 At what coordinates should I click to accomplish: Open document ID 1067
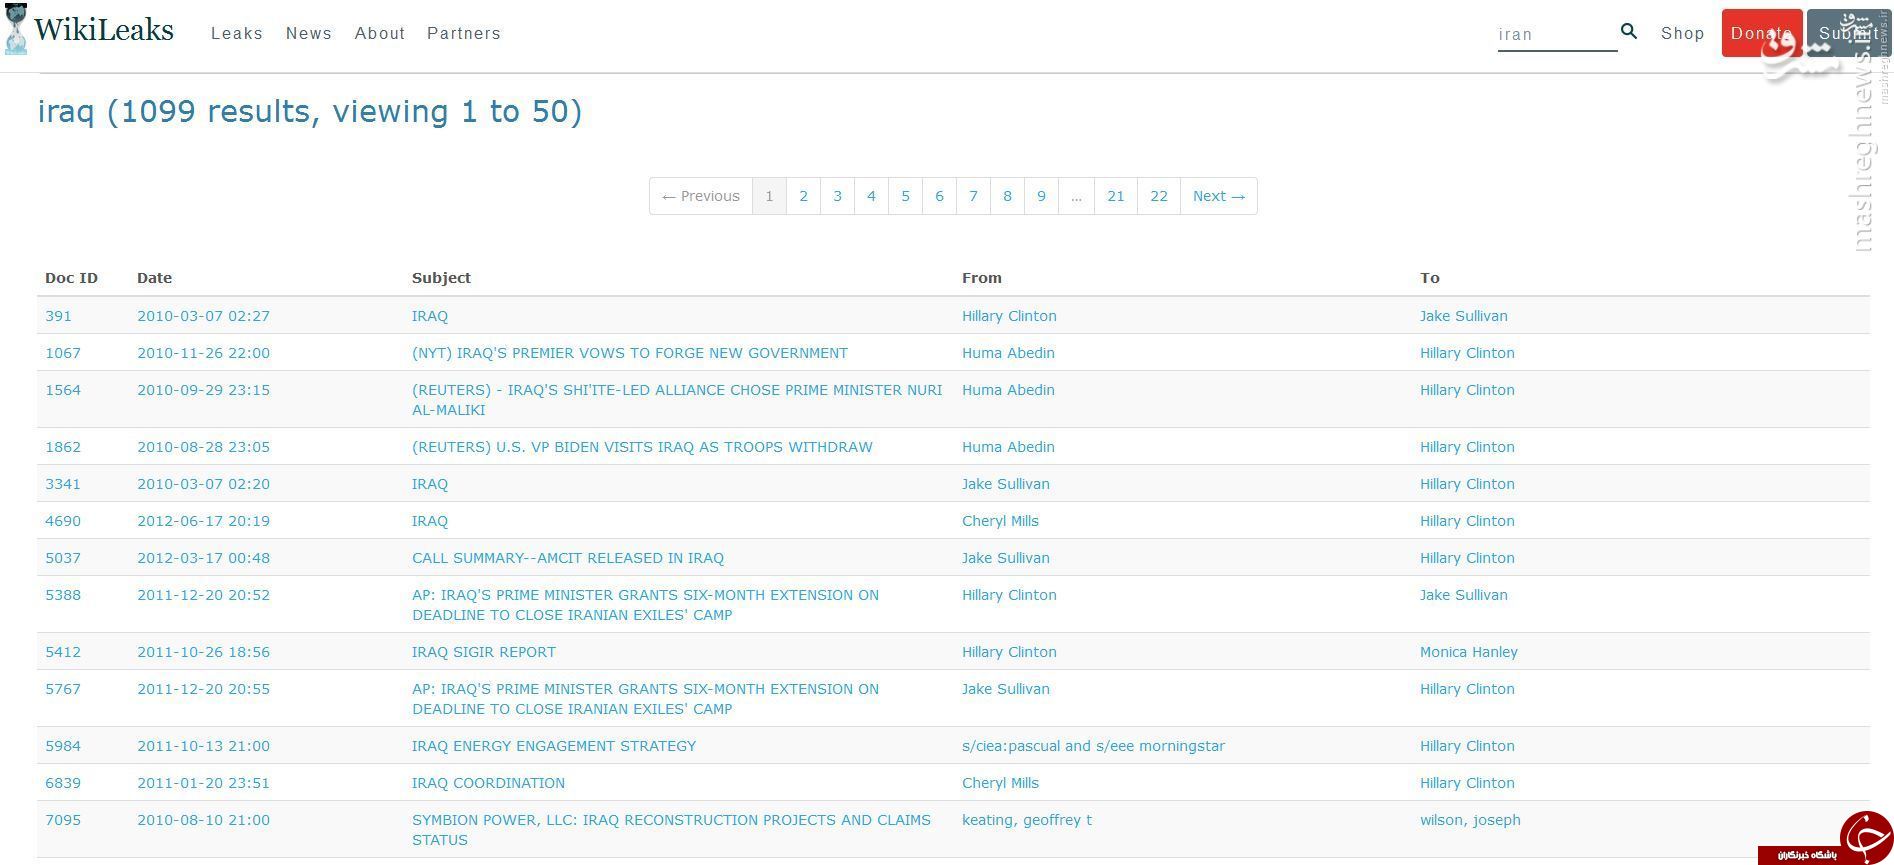click(x=63, y=353)
